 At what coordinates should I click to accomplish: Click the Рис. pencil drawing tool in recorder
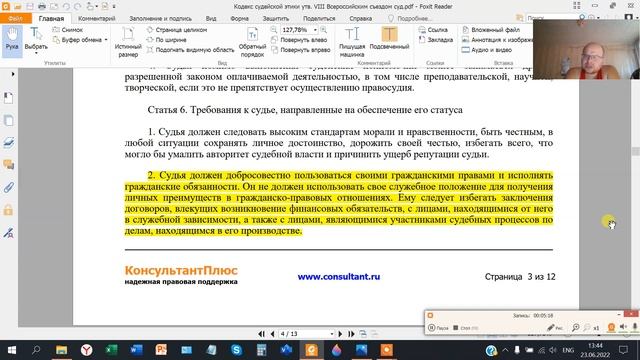pos(555,328)
